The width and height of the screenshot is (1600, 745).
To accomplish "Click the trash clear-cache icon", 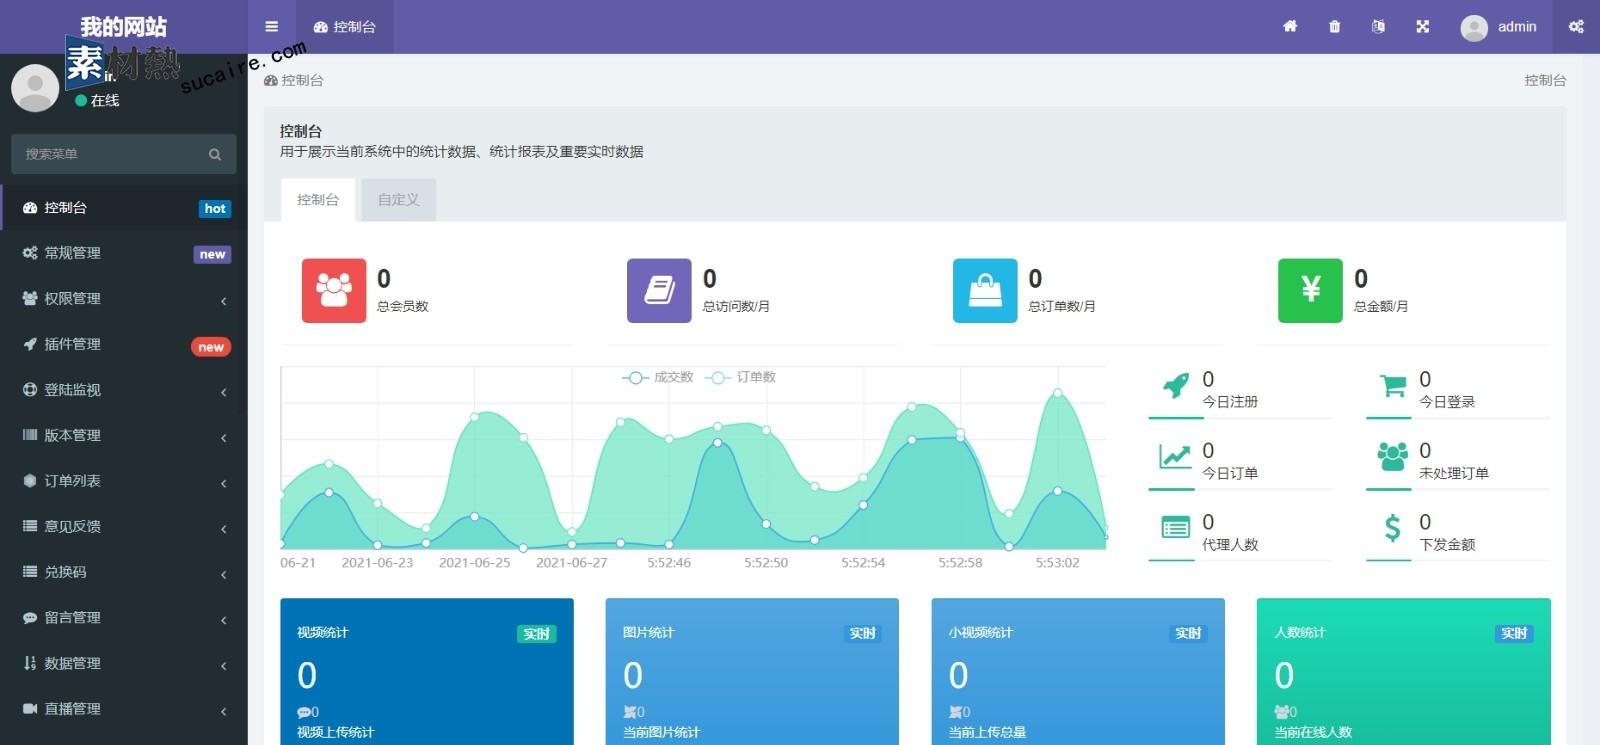I will pos(1334,27).
